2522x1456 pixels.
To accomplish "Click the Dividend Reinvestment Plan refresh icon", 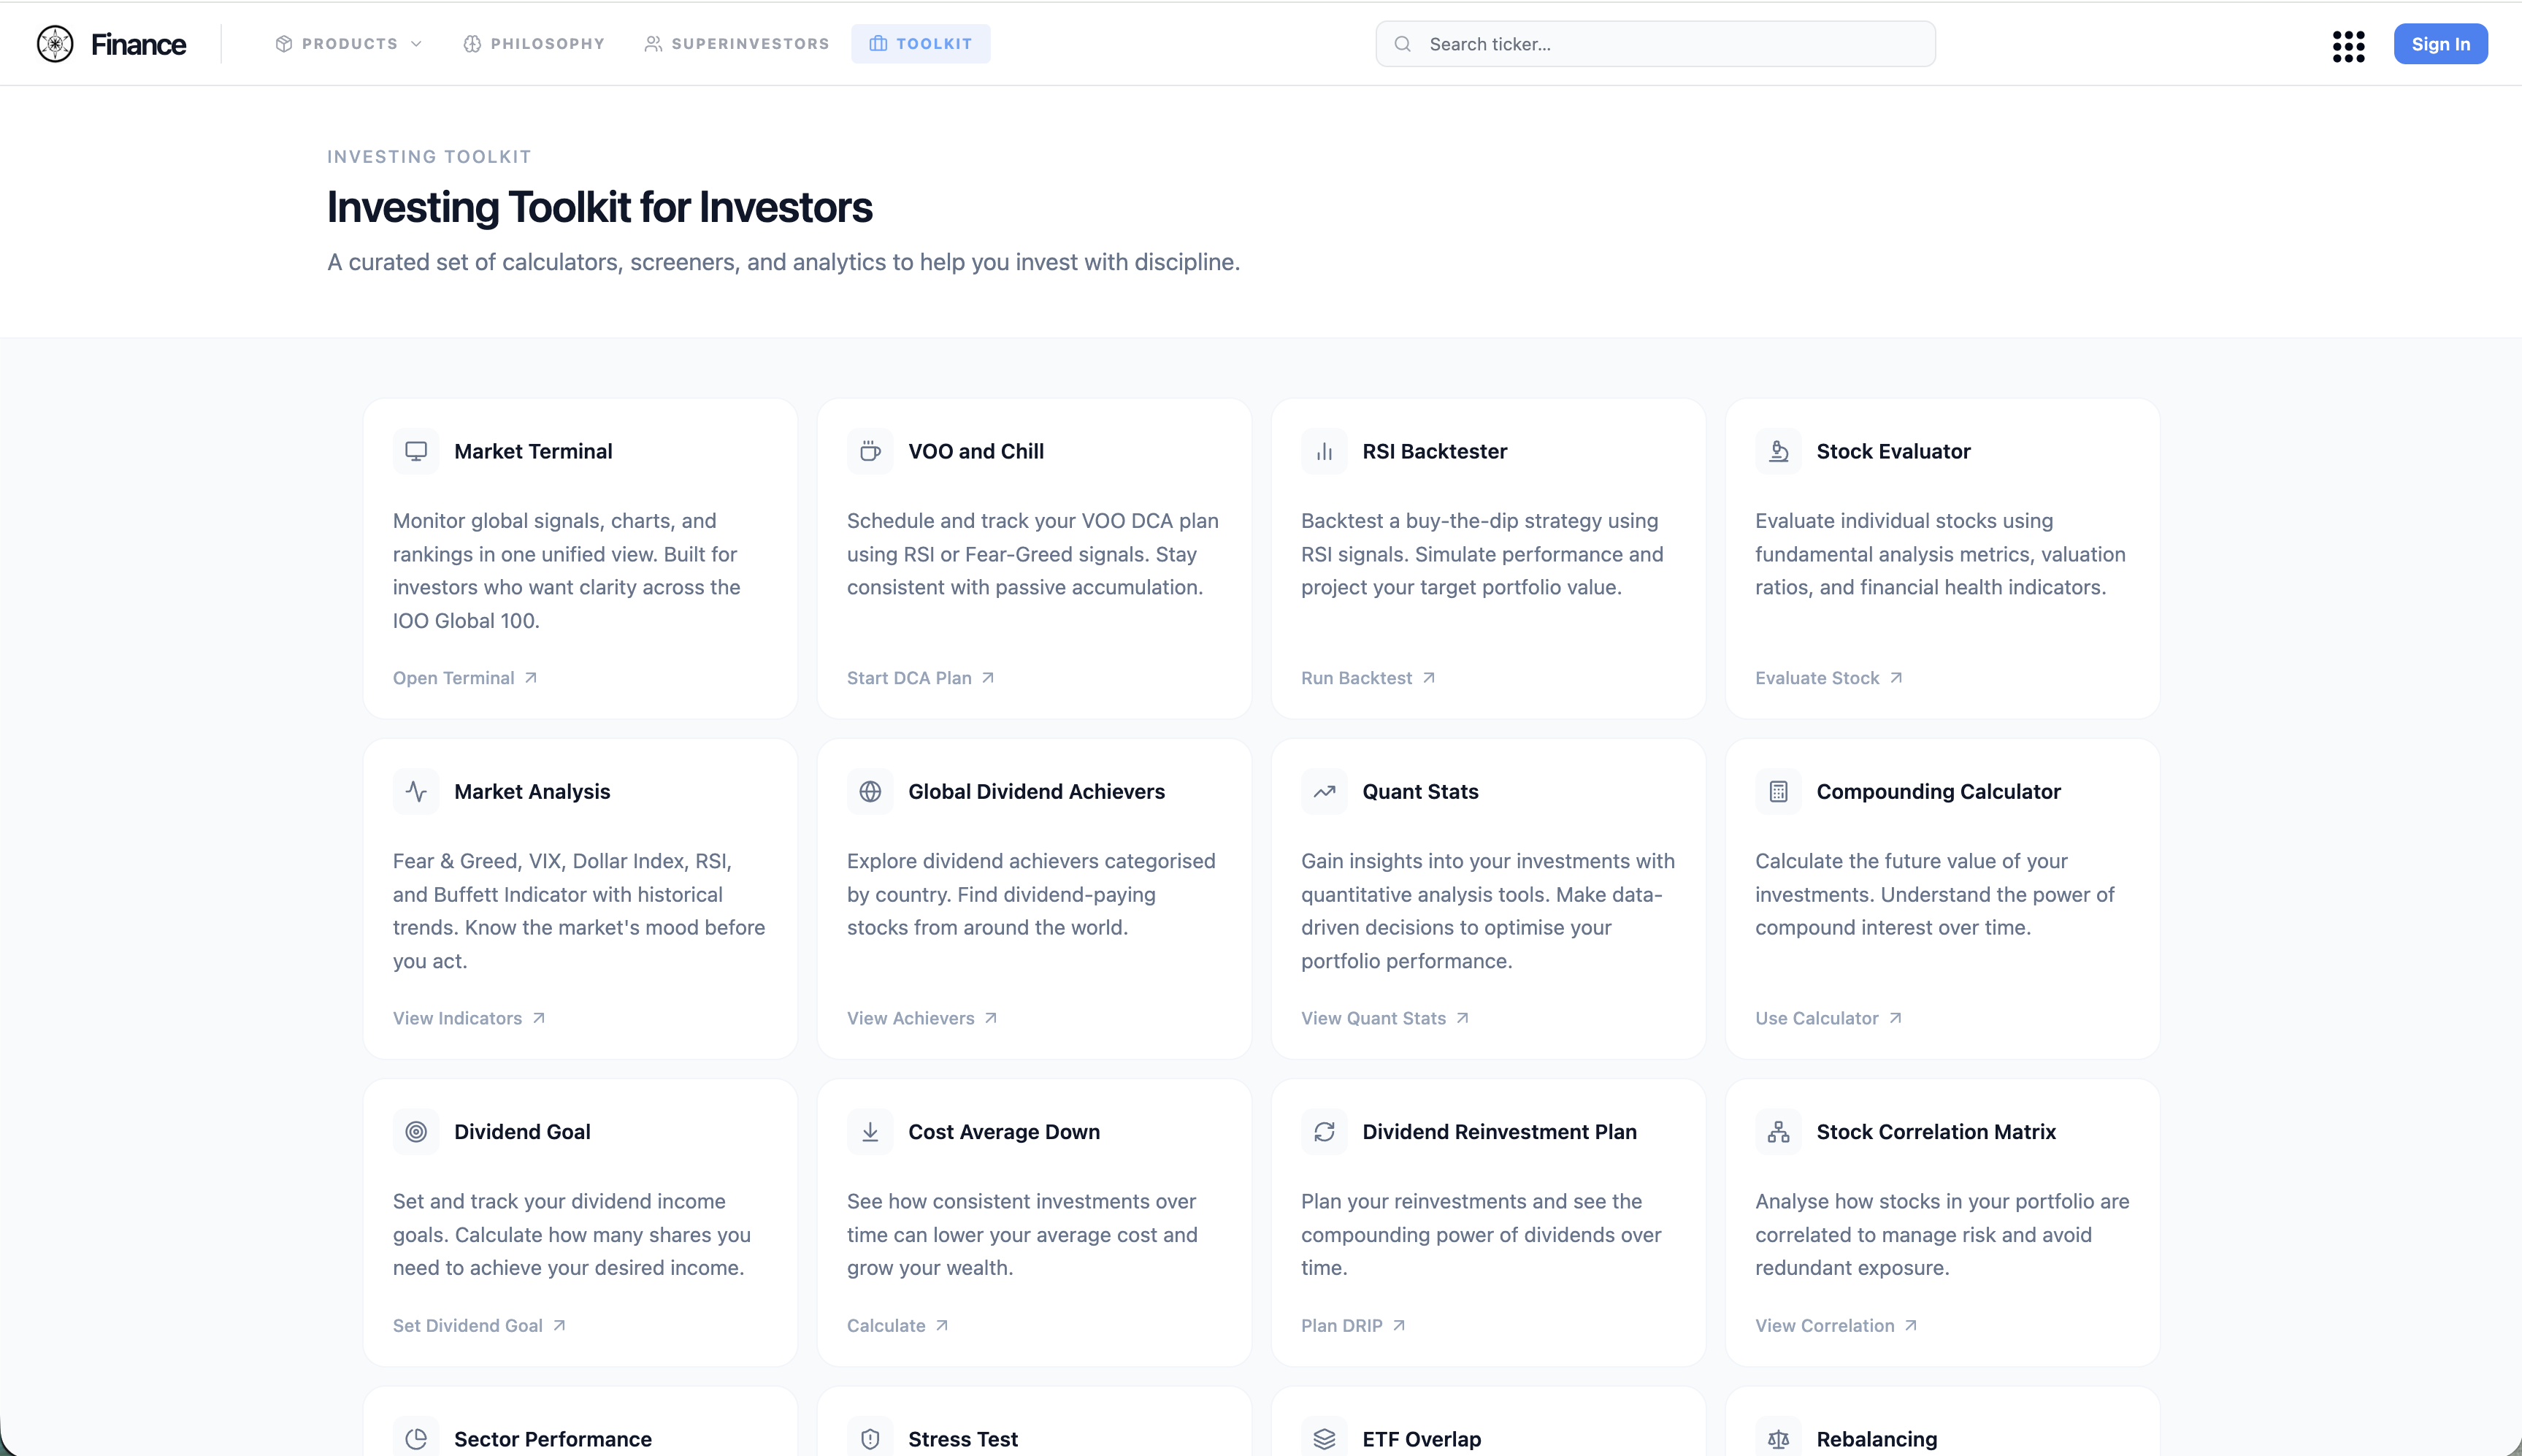I will (1324, 1131).
